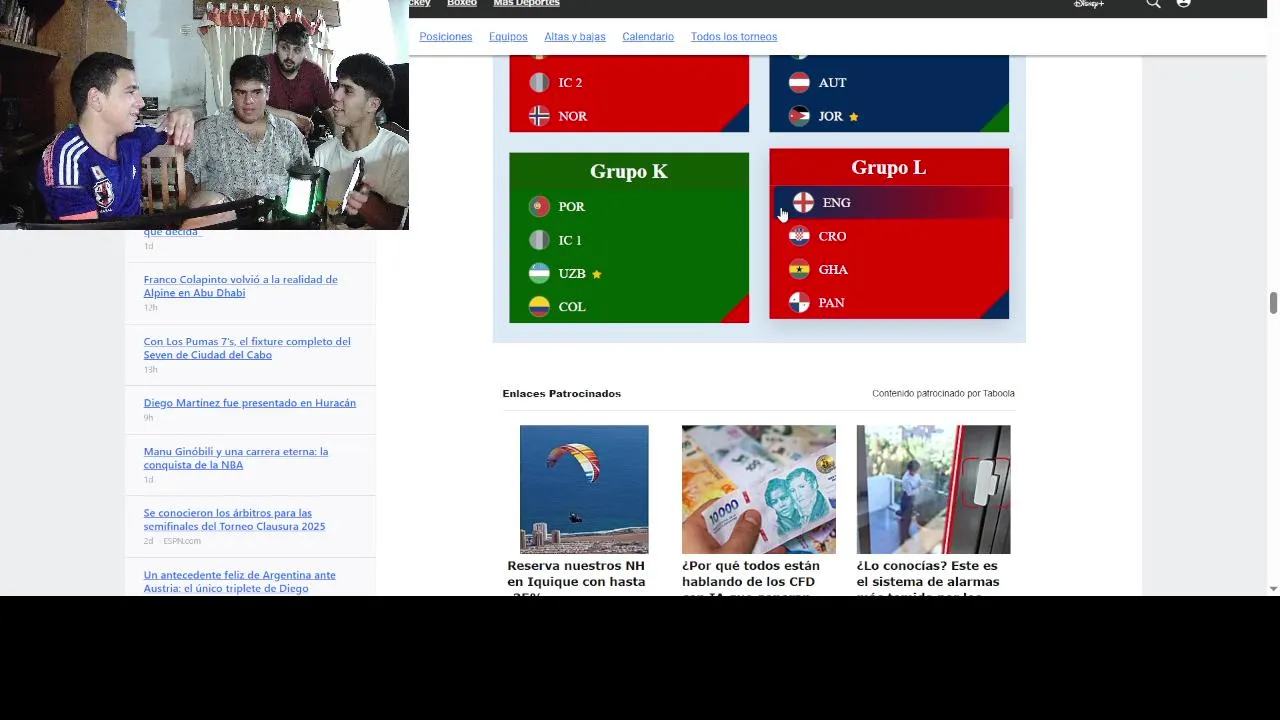Click the Disney+ logo in header
The height and width of the screenshot is (720, 1280).
point(1089,4)
